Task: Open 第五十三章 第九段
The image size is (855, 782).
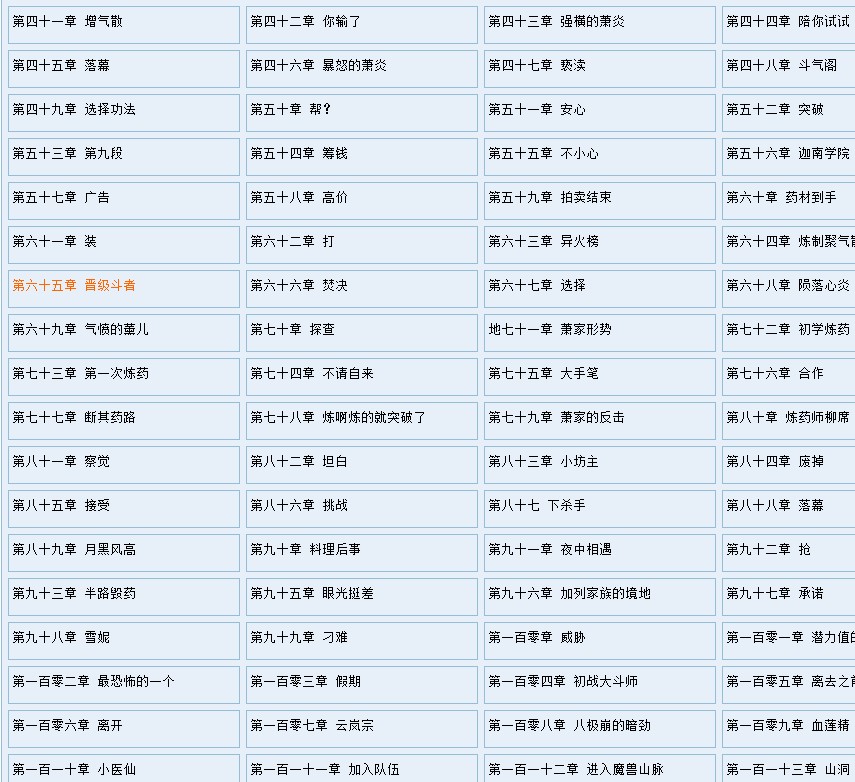Action: tap(68, 154)
